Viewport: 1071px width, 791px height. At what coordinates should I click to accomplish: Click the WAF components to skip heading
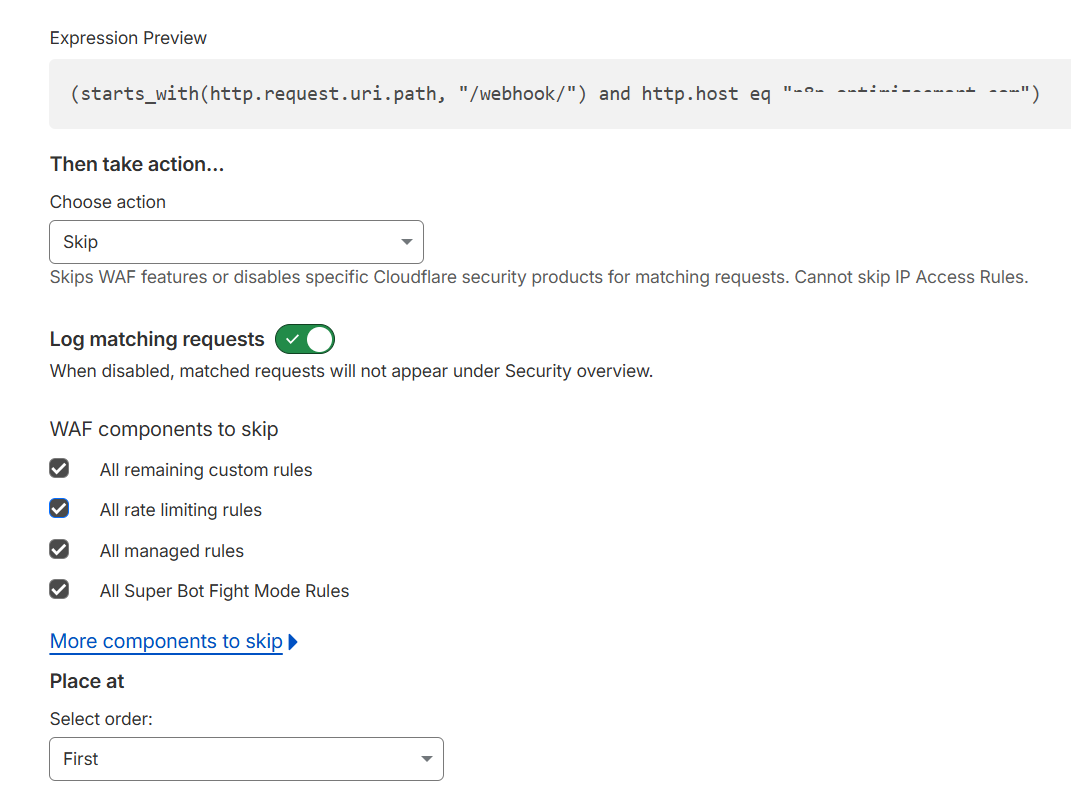(x=164, y=429)
